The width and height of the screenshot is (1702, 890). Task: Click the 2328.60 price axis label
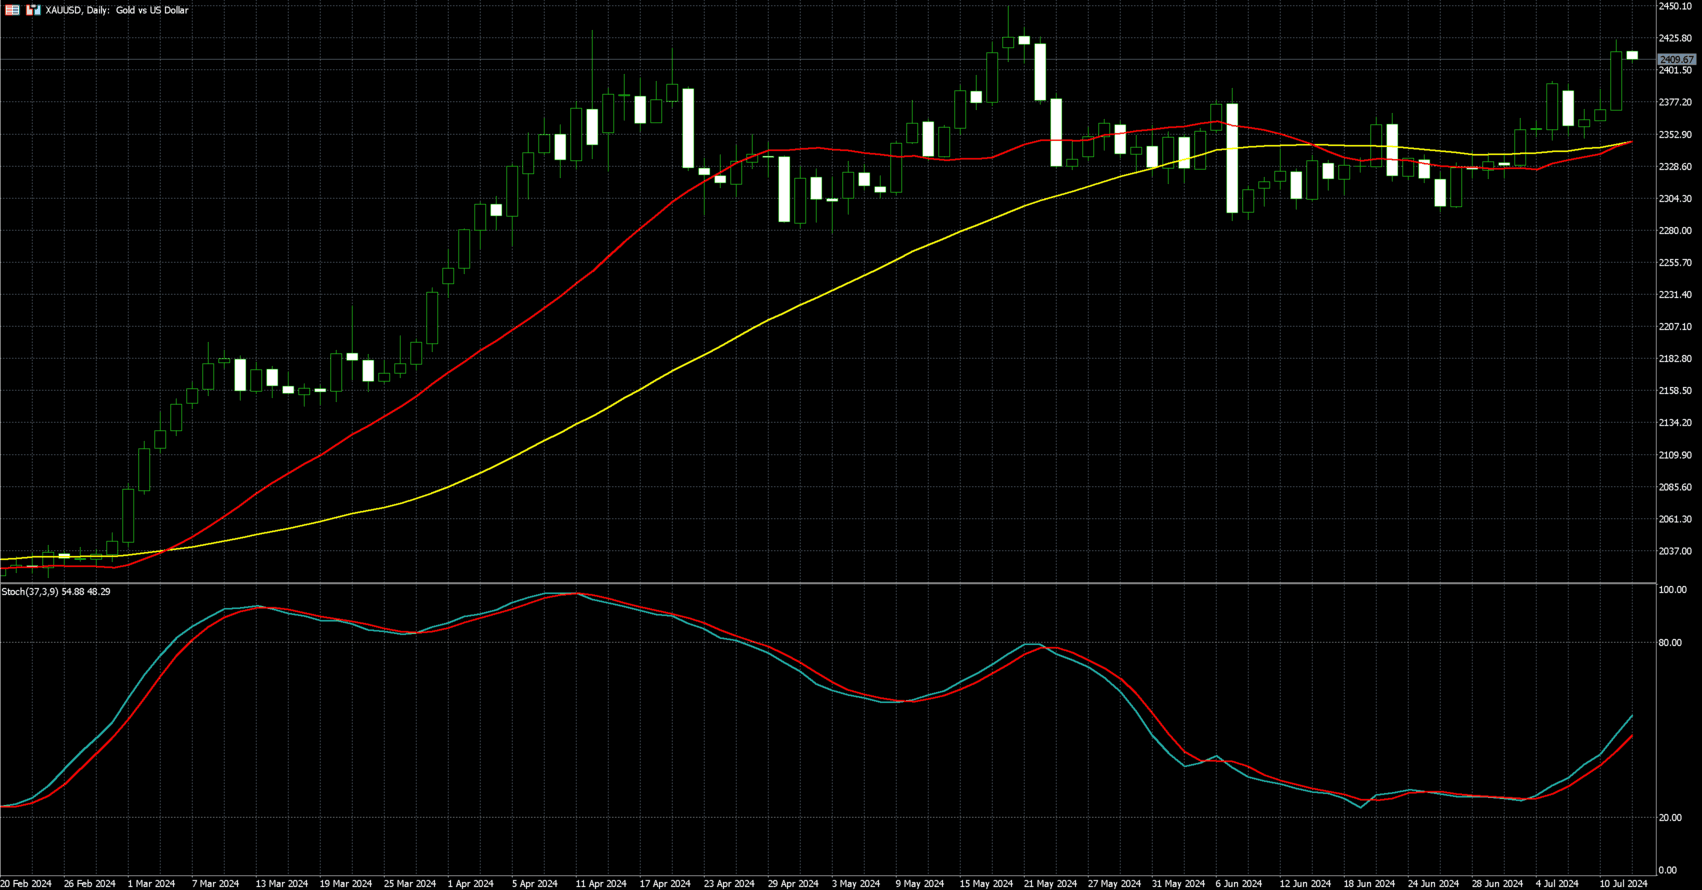click(1675, 167)
